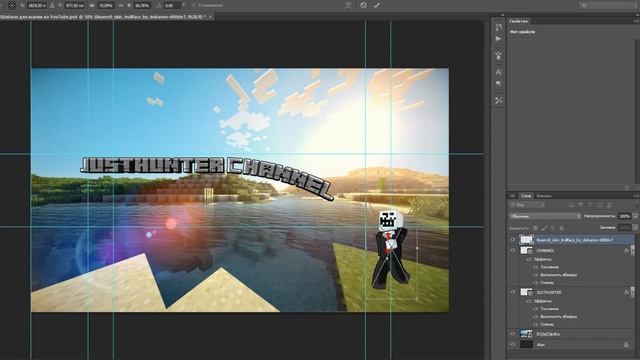
Task: Open the History panel icon in collapsed dock
Action: pos(498,27)
